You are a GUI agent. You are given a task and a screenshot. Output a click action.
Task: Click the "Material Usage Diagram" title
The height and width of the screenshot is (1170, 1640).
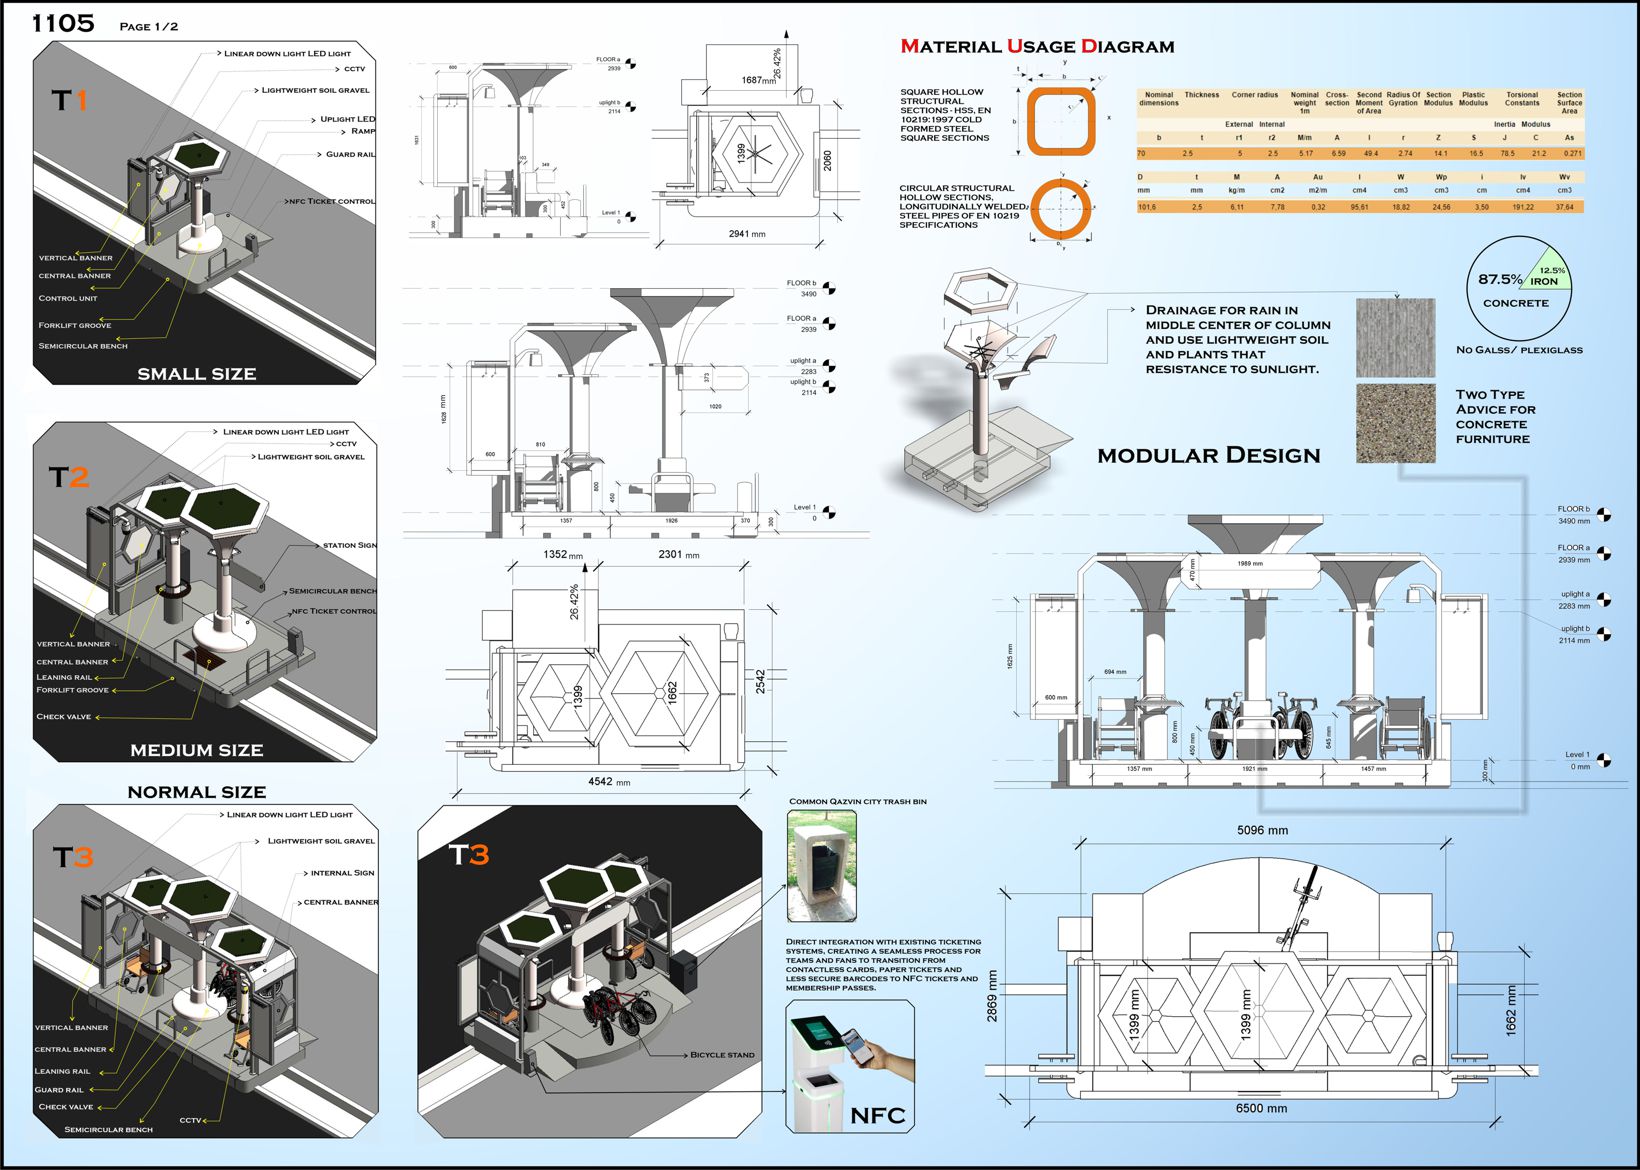pos(1037,46)
